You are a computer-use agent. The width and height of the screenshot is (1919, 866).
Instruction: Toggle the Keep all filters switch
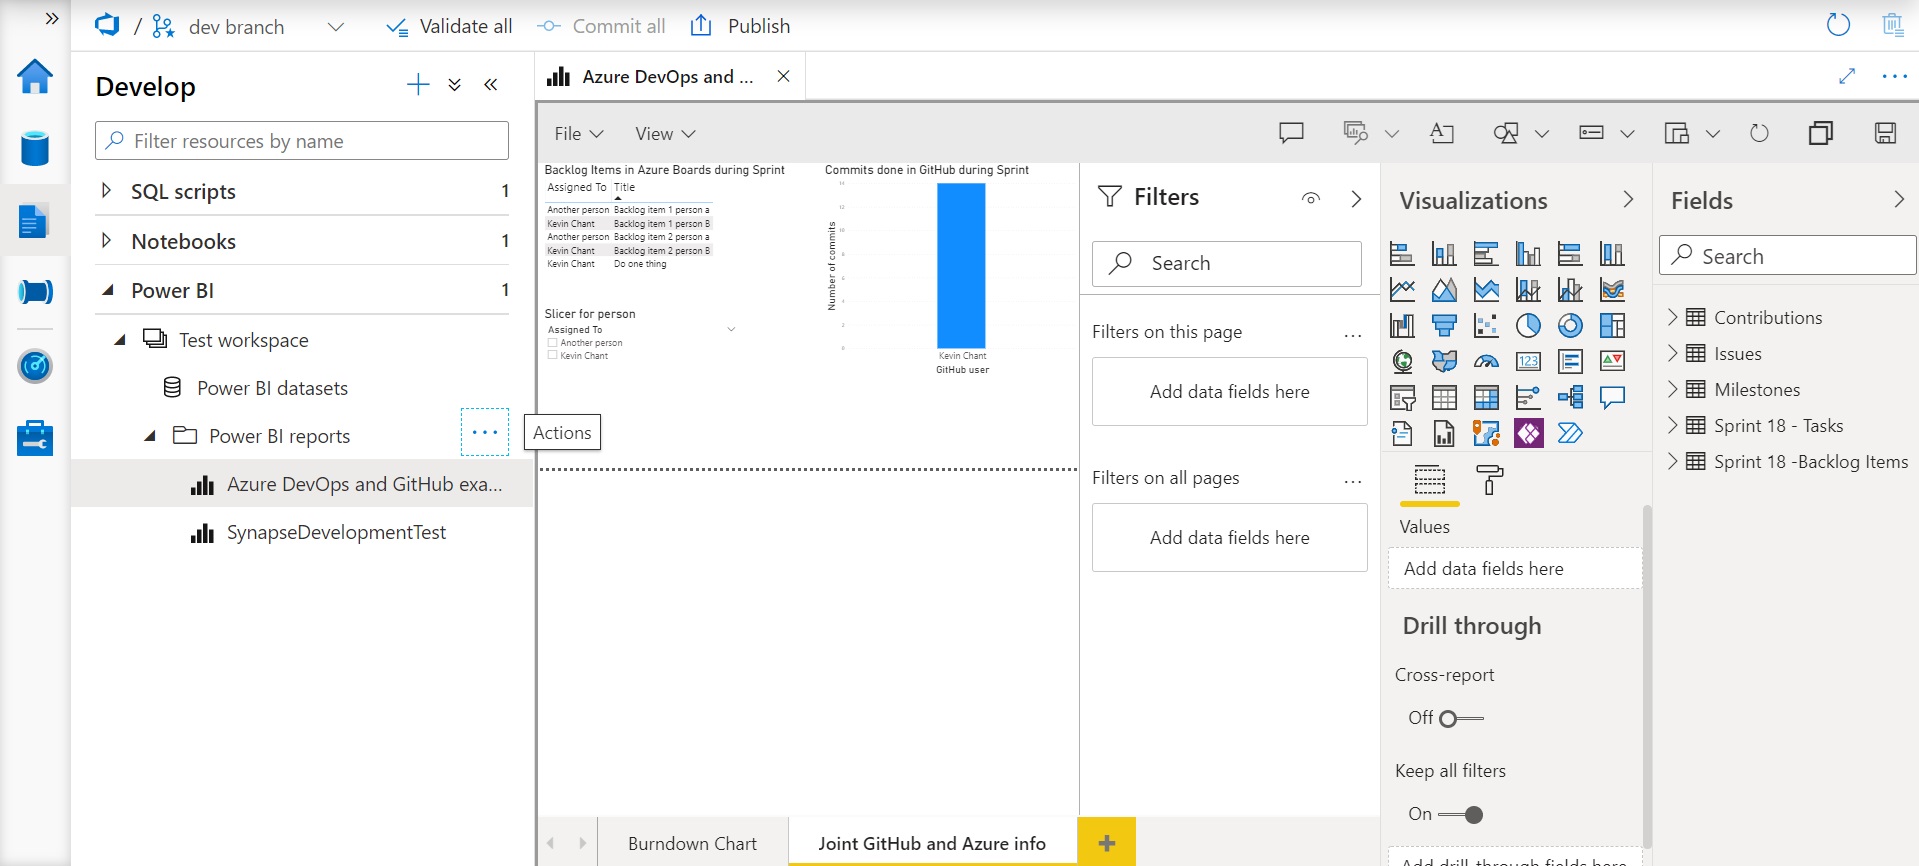click(1461, 815)
